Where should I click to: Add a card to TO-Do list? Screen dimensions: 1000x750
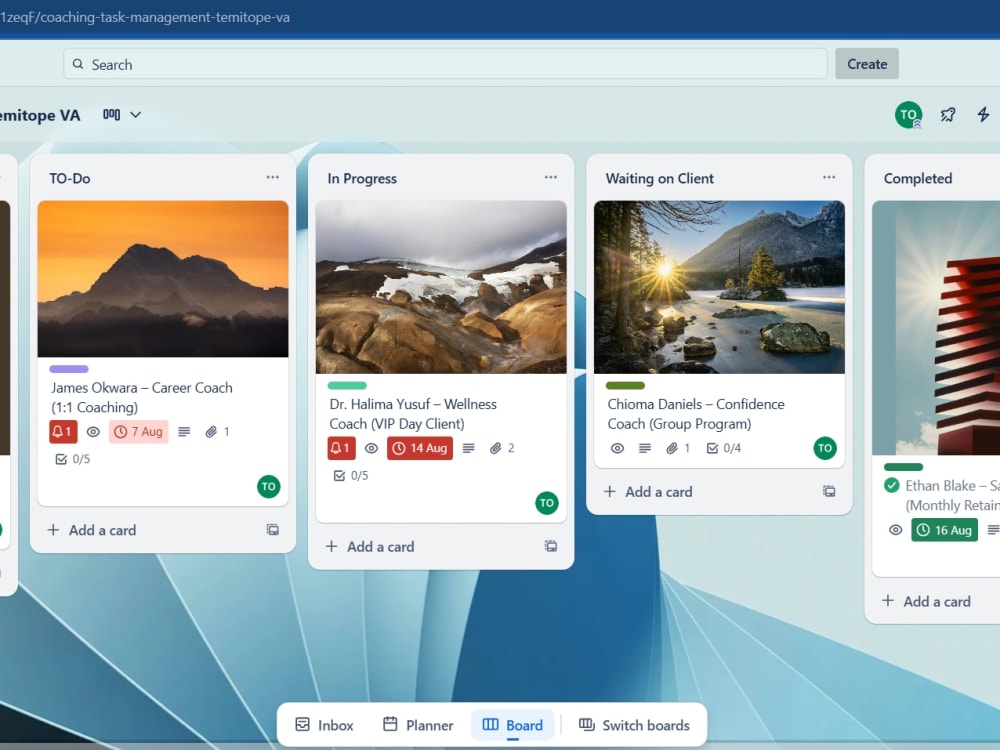point(92,530)
